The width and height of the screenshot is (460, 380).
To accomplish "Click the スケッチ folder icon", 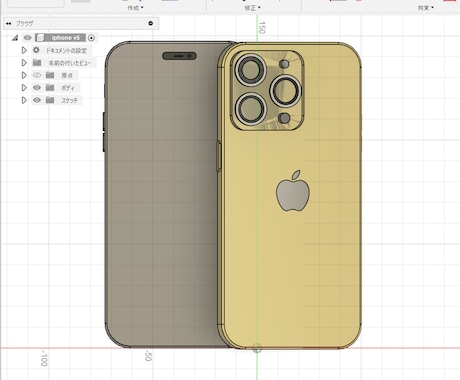I will point(50,100).
